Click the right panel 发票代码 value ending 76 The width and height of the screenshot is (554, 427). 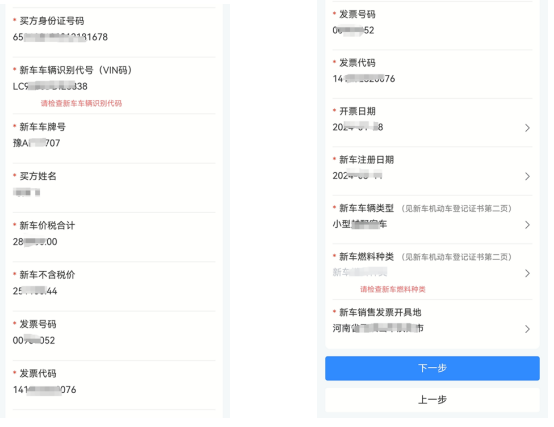click(x=364, y=79)
